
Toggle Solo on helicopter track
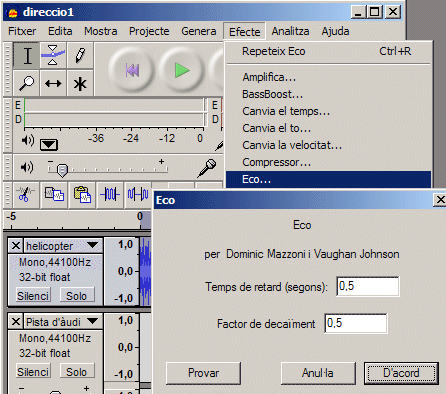[77, 296]
